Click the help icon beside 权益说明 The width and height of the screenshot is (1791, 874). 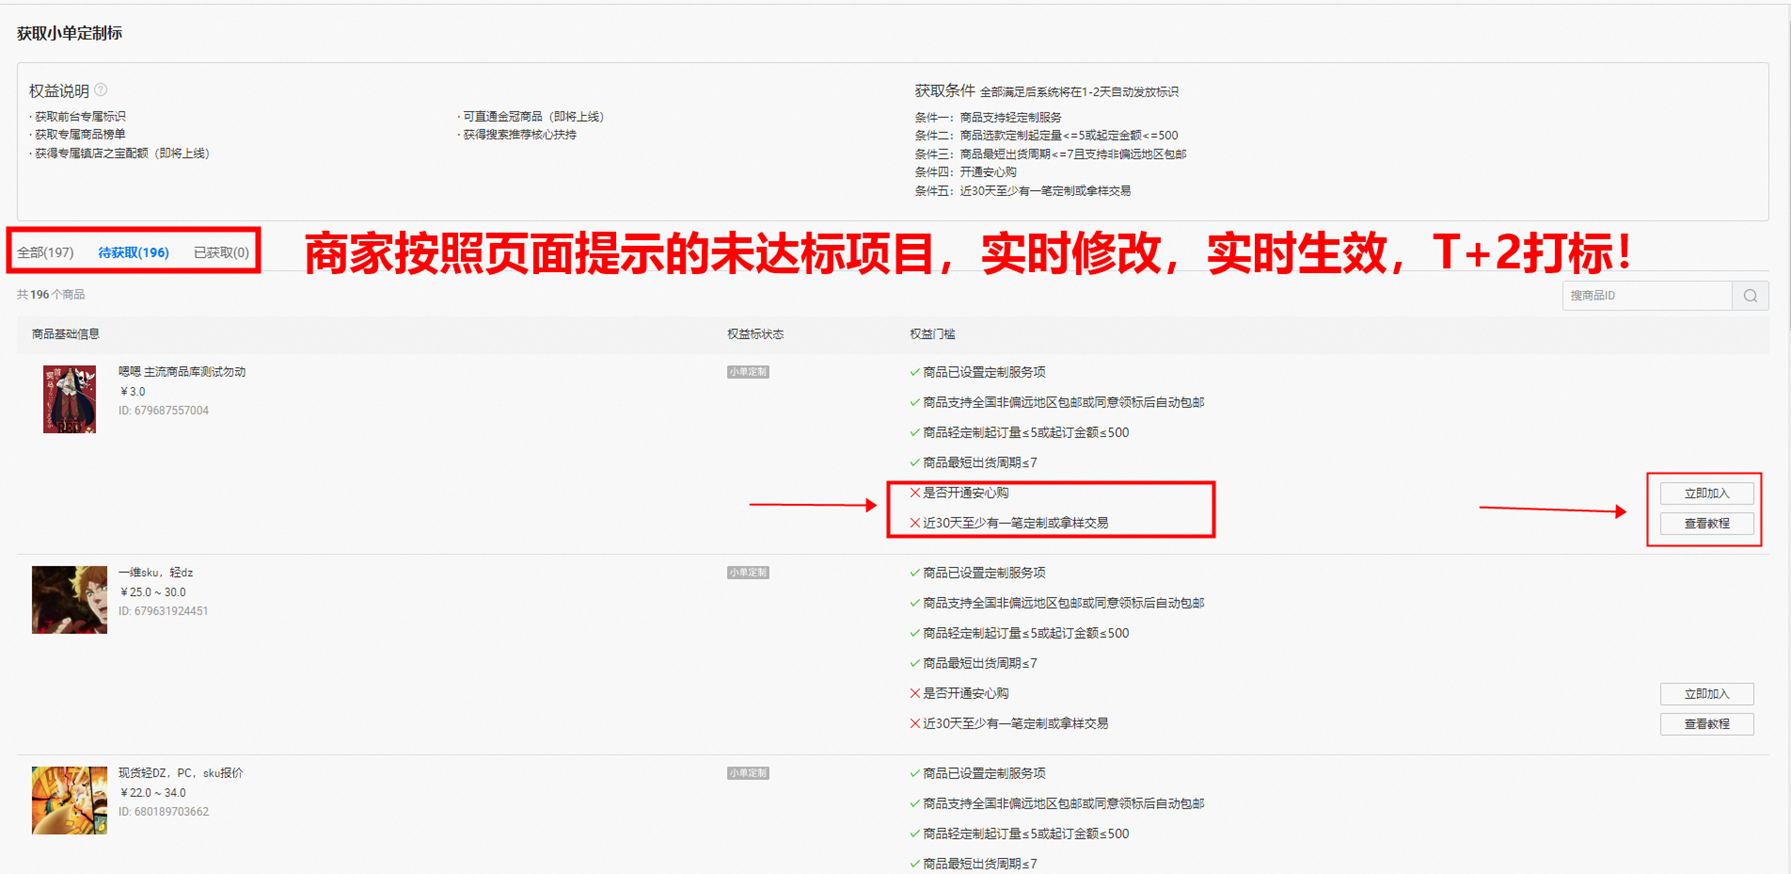coord(101,90)
